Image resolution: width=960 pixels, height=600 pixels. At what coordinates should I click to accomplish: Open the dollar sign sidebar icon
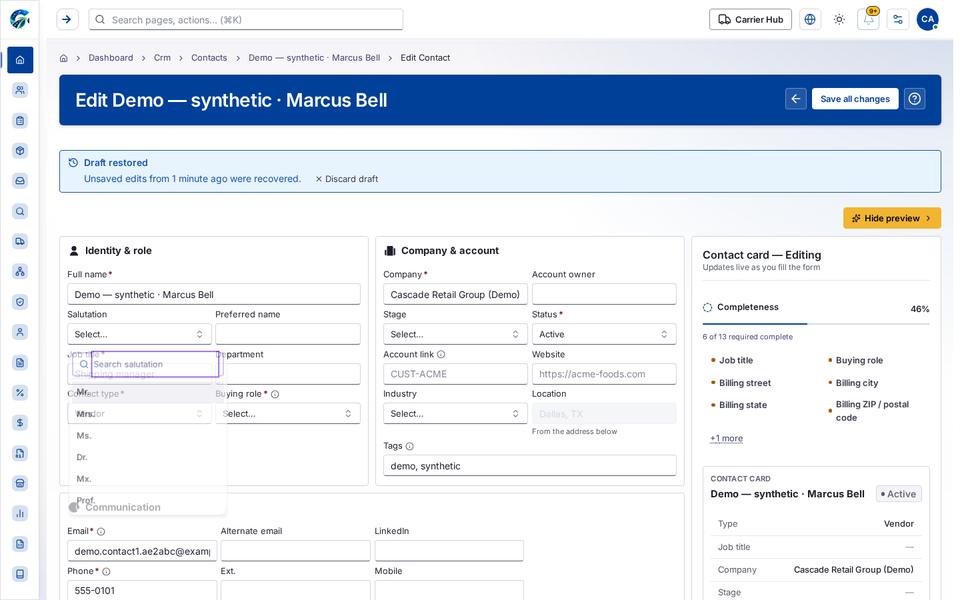coord(20,422)
